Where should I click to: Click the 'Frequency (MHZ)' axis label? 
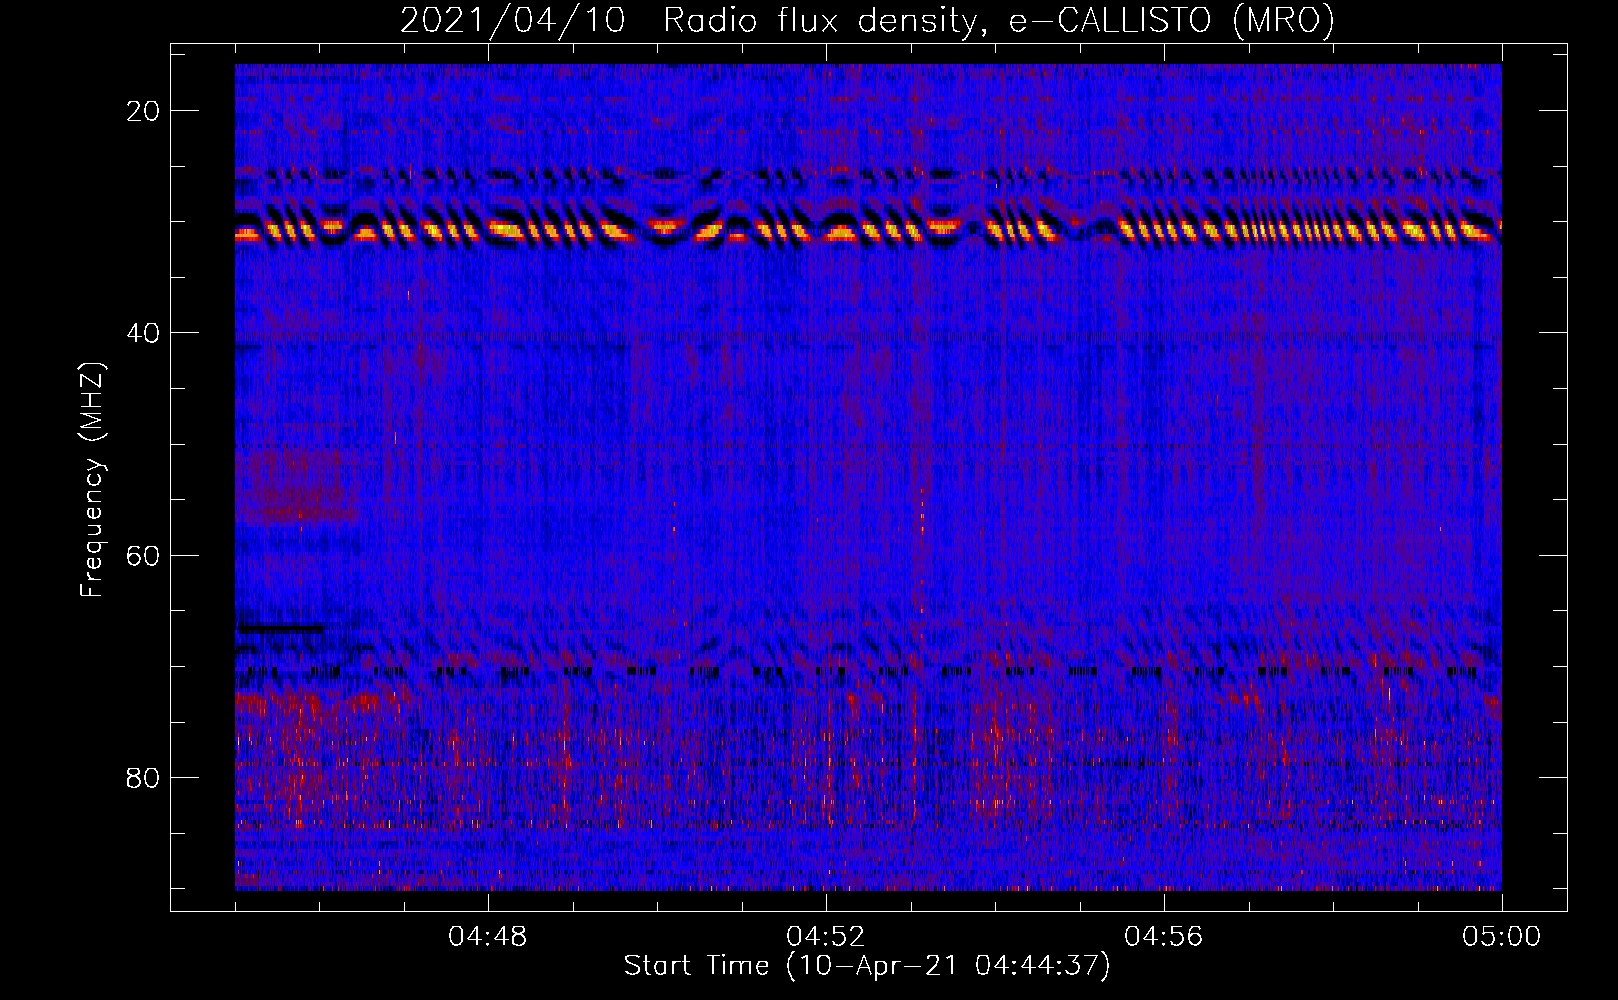point(93,480)
